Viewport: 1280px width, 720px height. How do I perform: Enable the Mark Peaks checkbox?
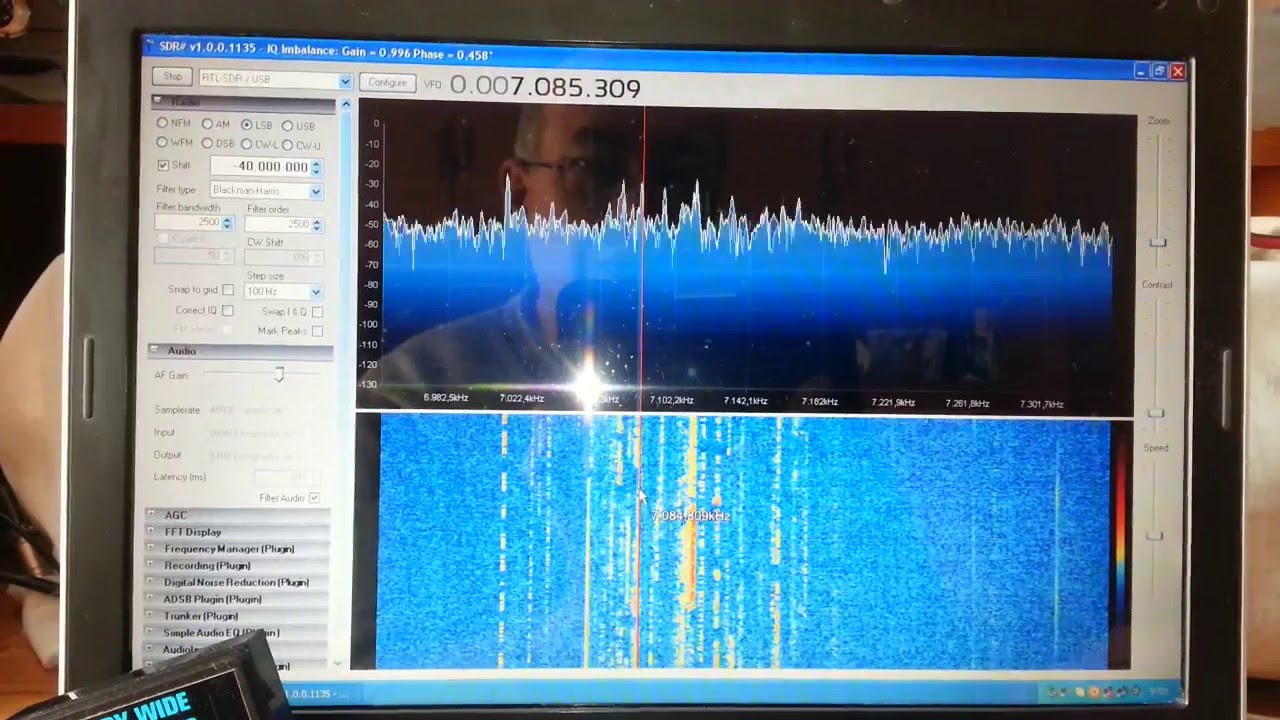(x=317, y=331)
